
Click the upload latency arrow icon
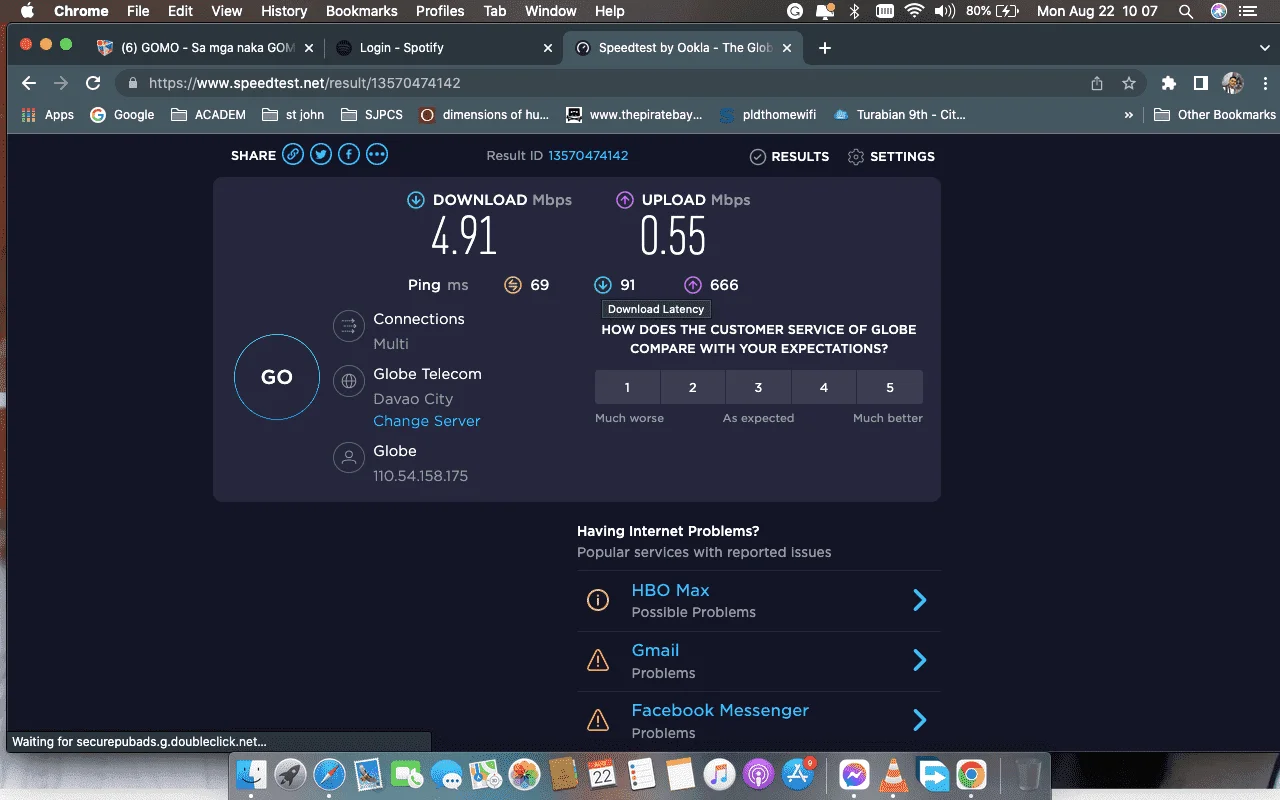[x=693, y=285]
